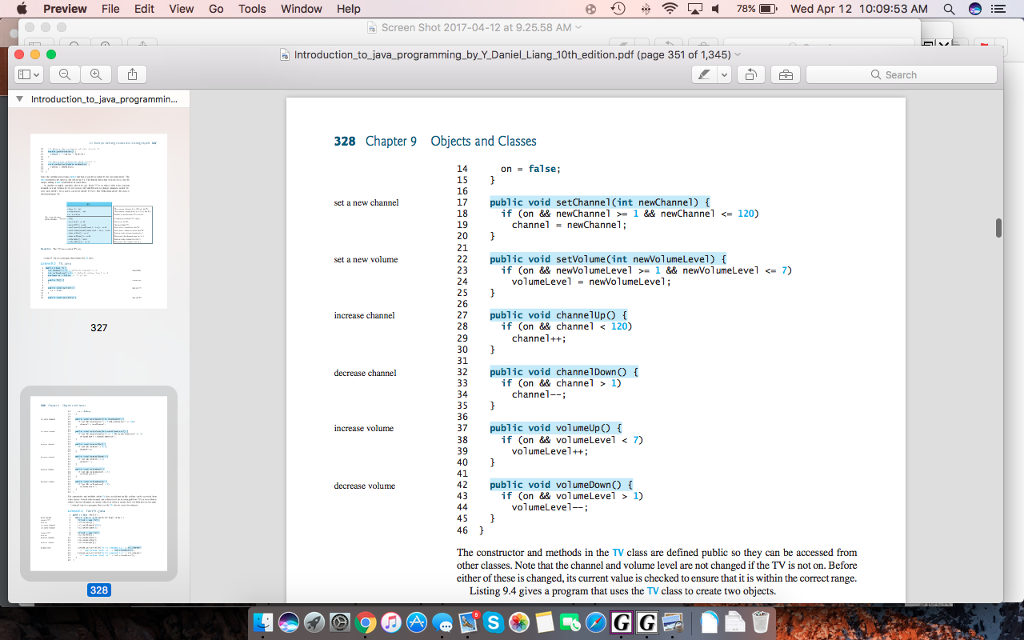This screenshot has height=640, width=1024.
Task: Open the Markup toolbar with the pencil icon
Action: (x=706, y=74)
